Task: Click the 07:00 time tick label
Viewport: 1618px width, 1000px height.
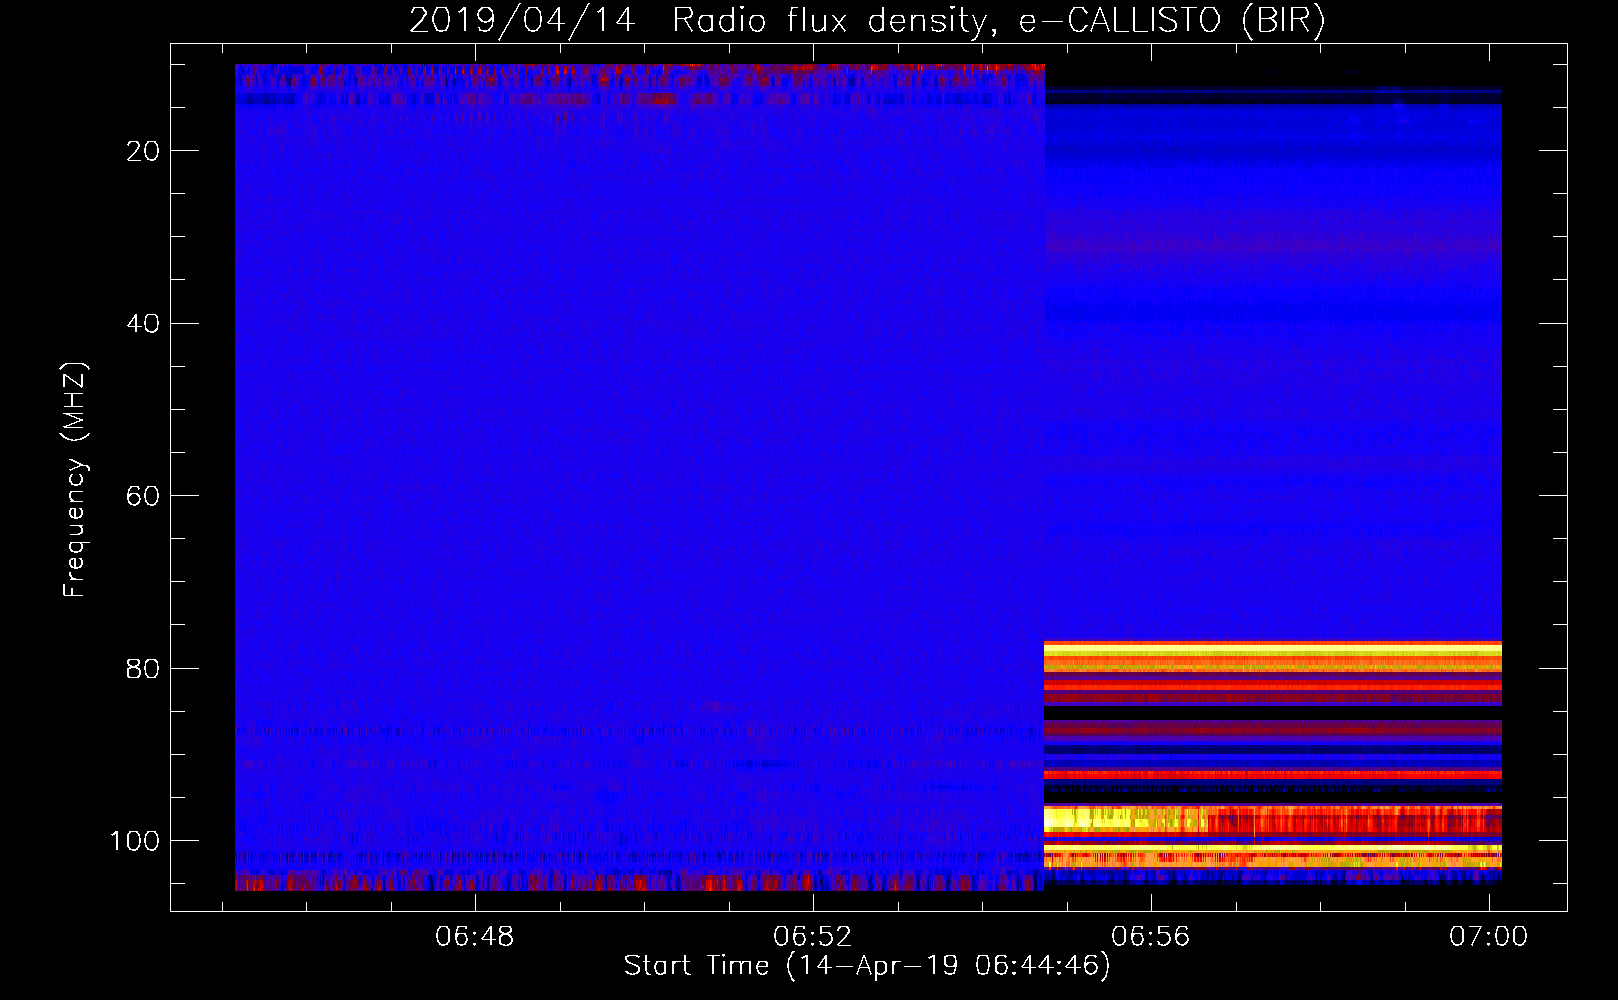Action: (1489, 936)
